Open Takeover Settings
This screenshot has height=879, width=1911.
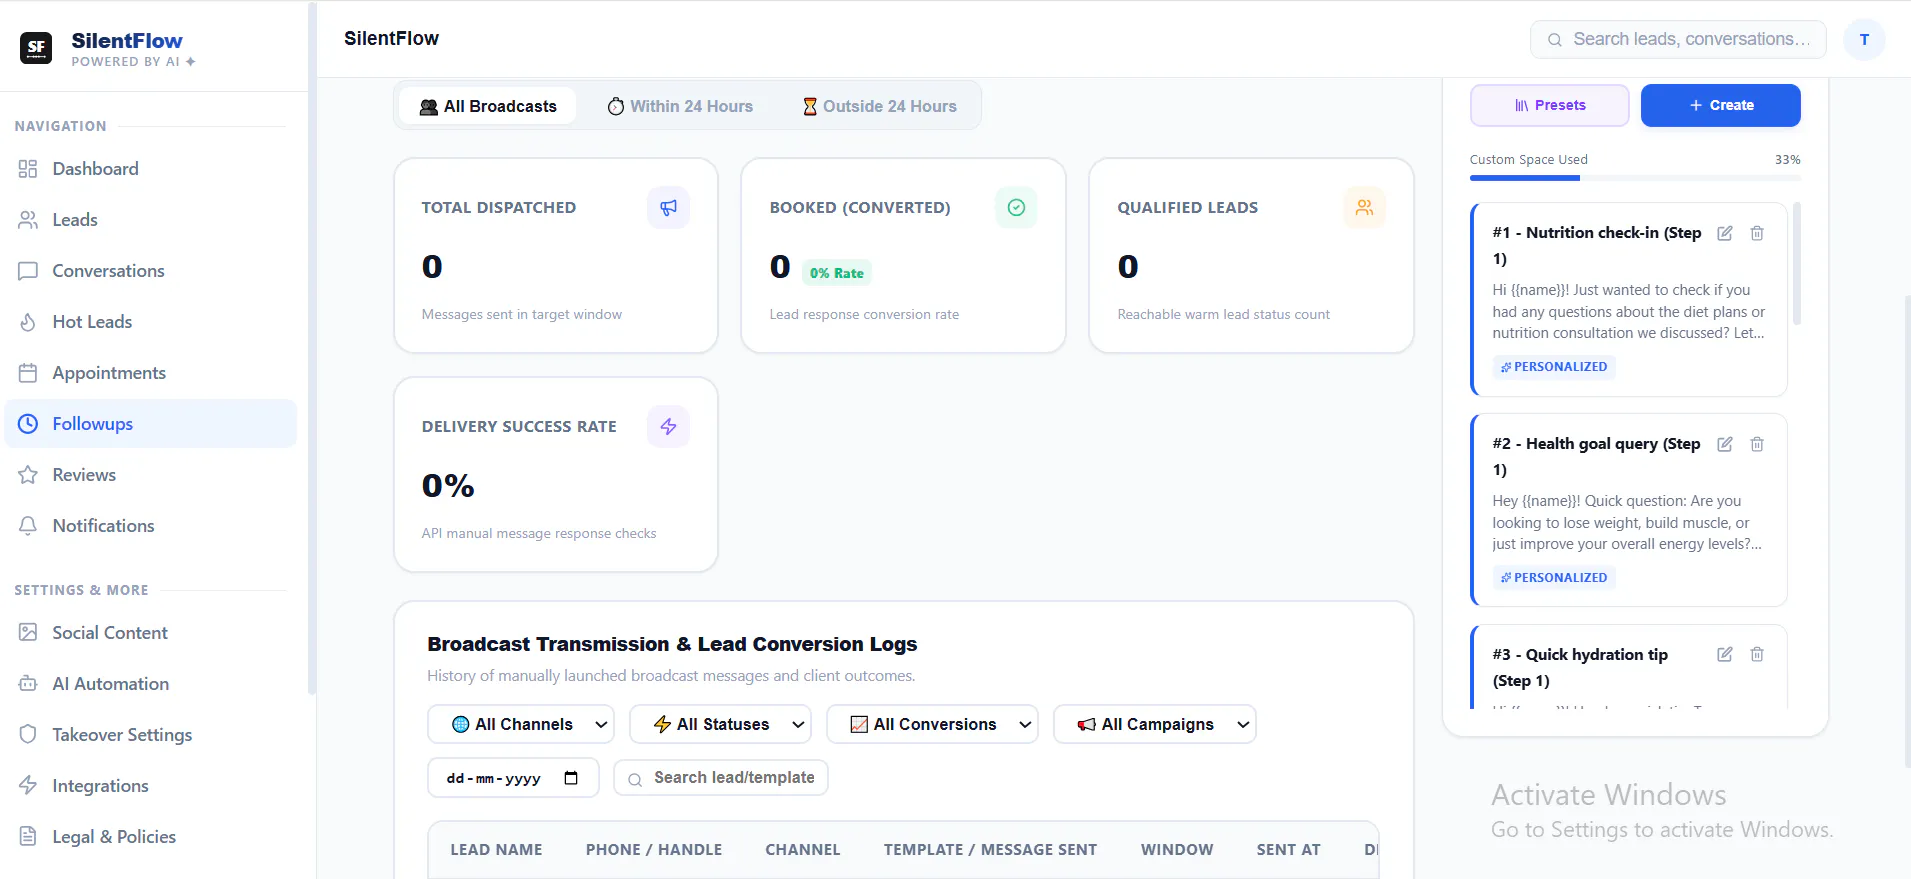point(151,735)
